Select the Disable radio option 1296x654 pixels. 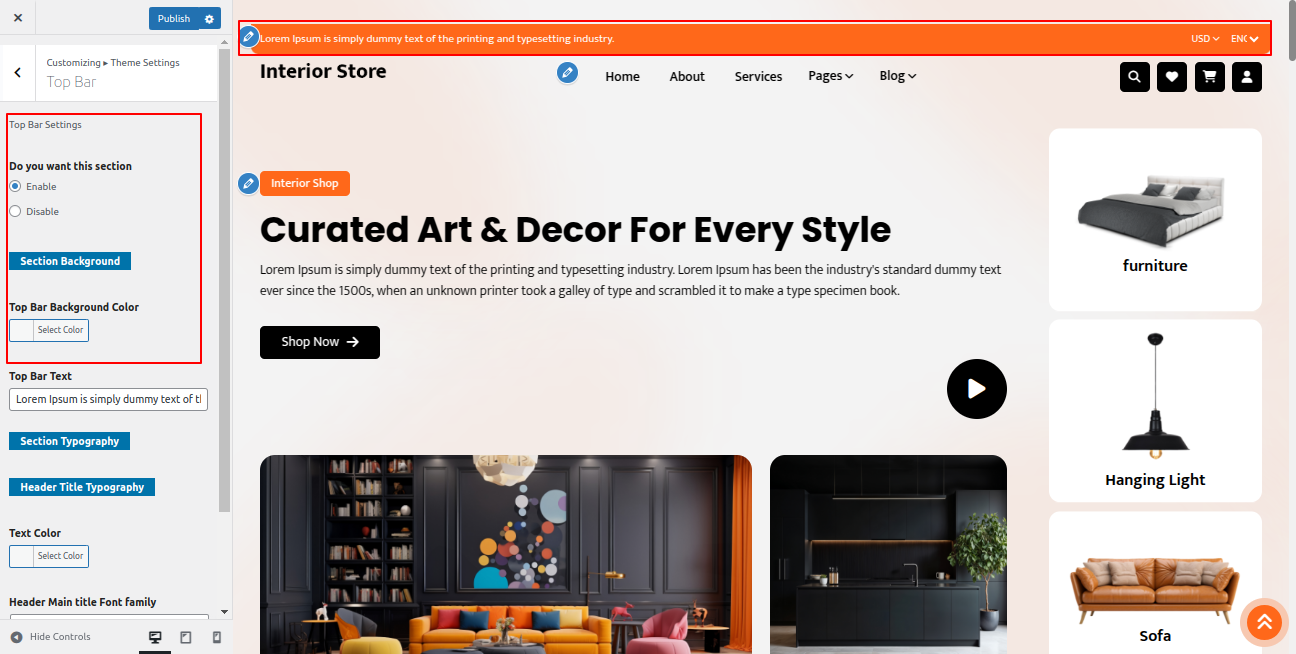(15, 211)
